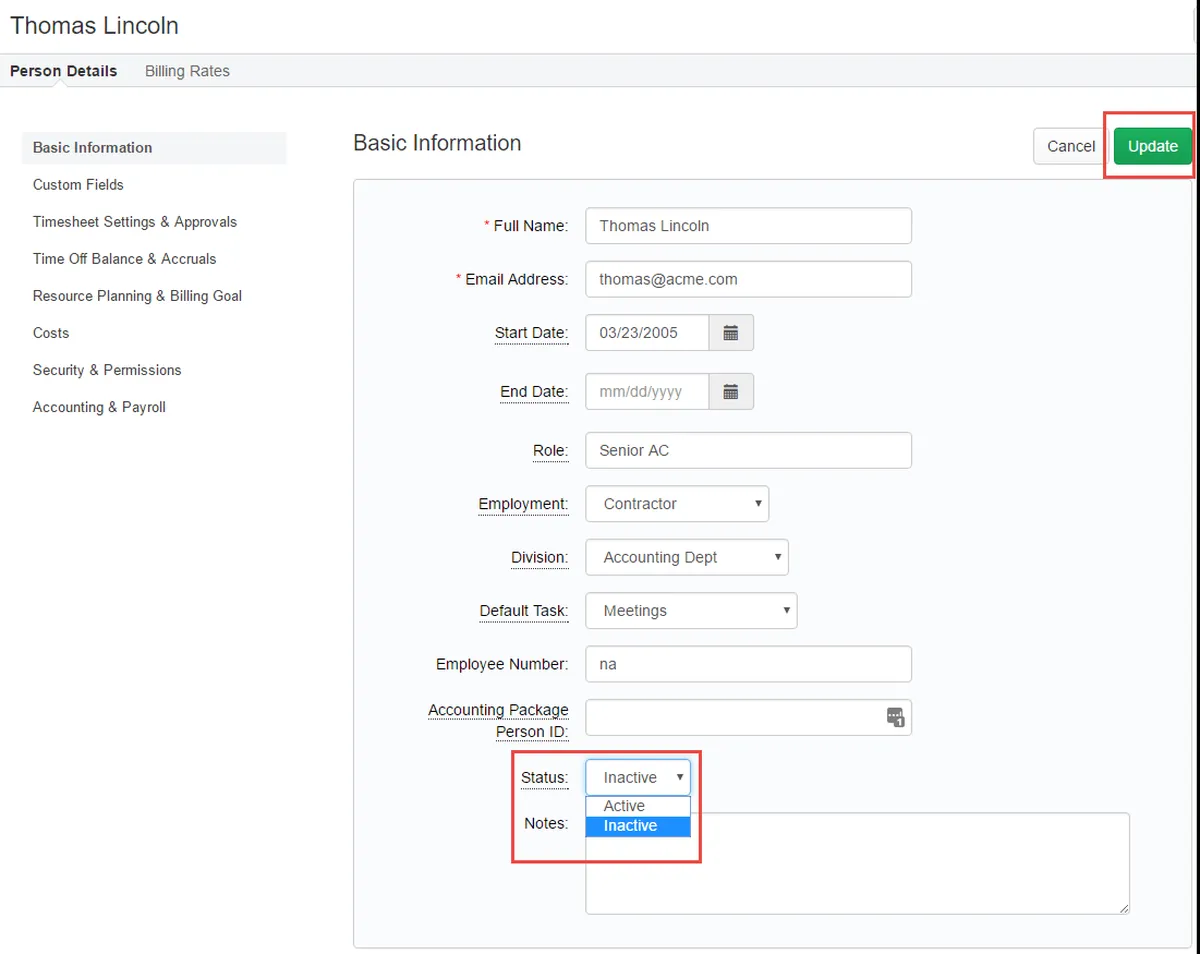This screenshot has width=1200, height=954.
Task: Click the green Update button
Action: pos(1152,146)
